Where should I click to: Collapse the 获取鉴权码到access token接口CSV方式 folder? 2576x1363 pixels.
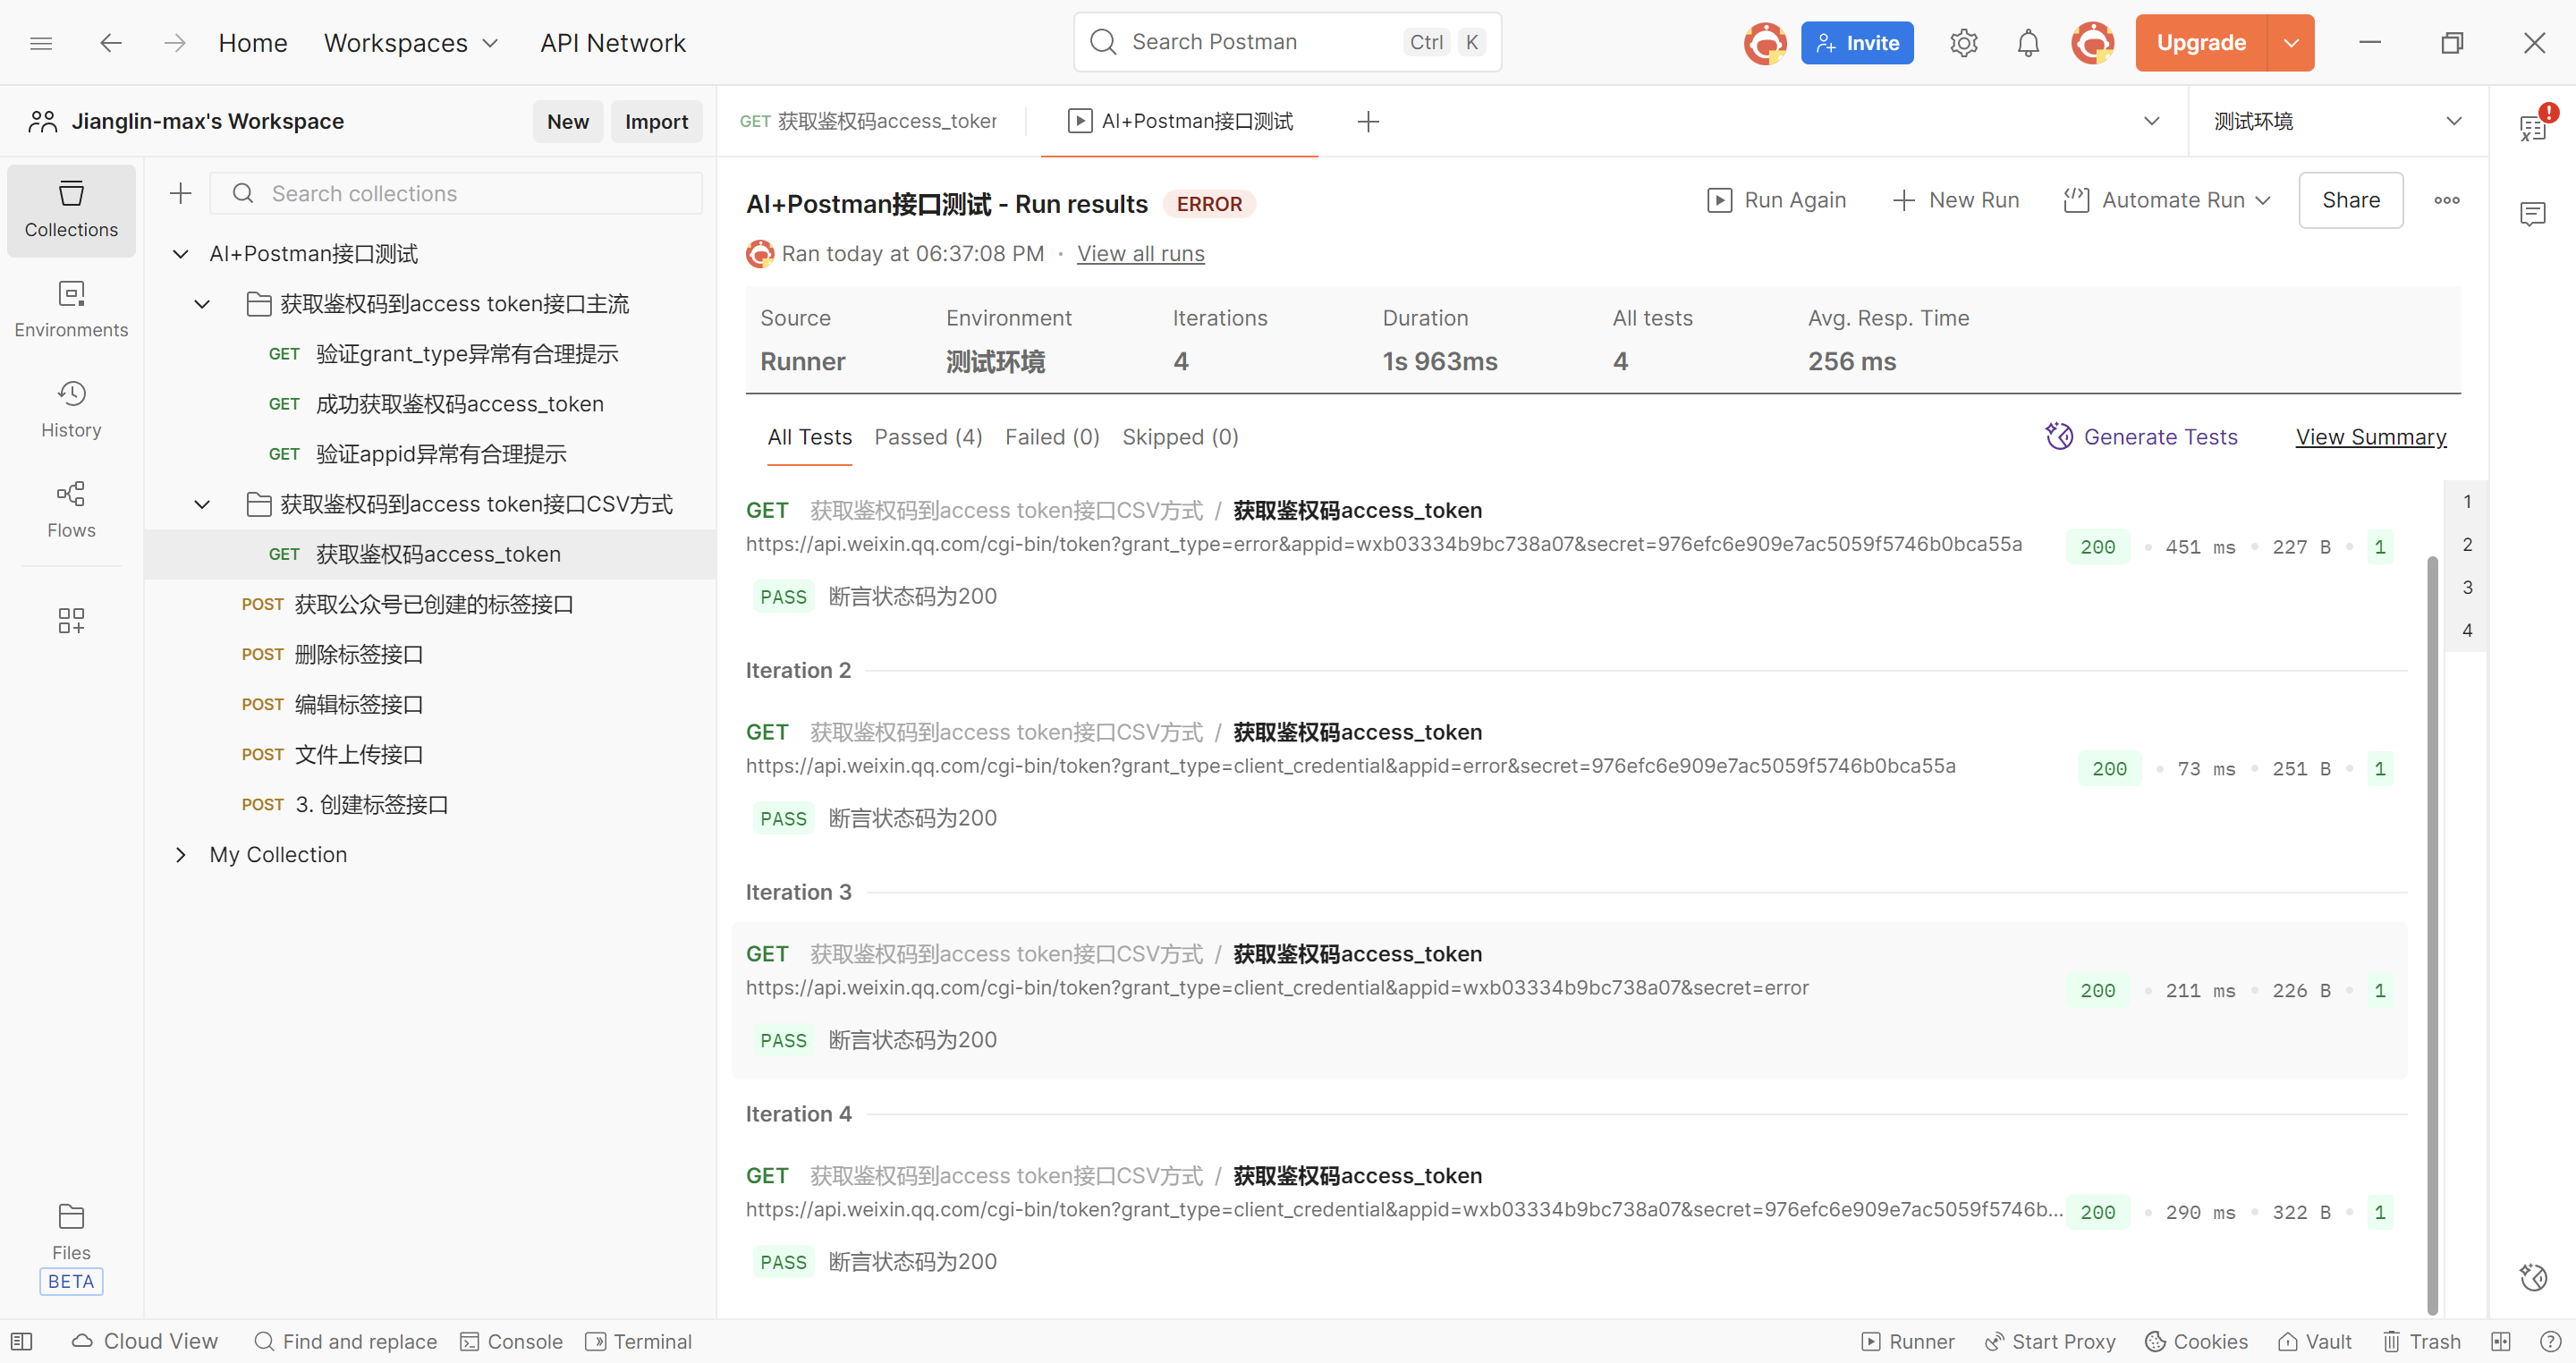point(202,504)
